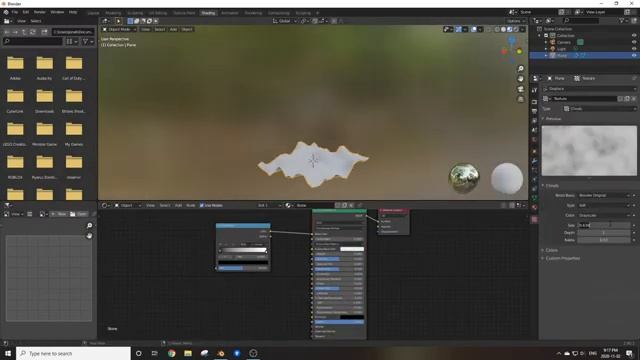Select rendered viewport shading
The width and height of the screenshot is (640, 360).
[x=516, y=29]
